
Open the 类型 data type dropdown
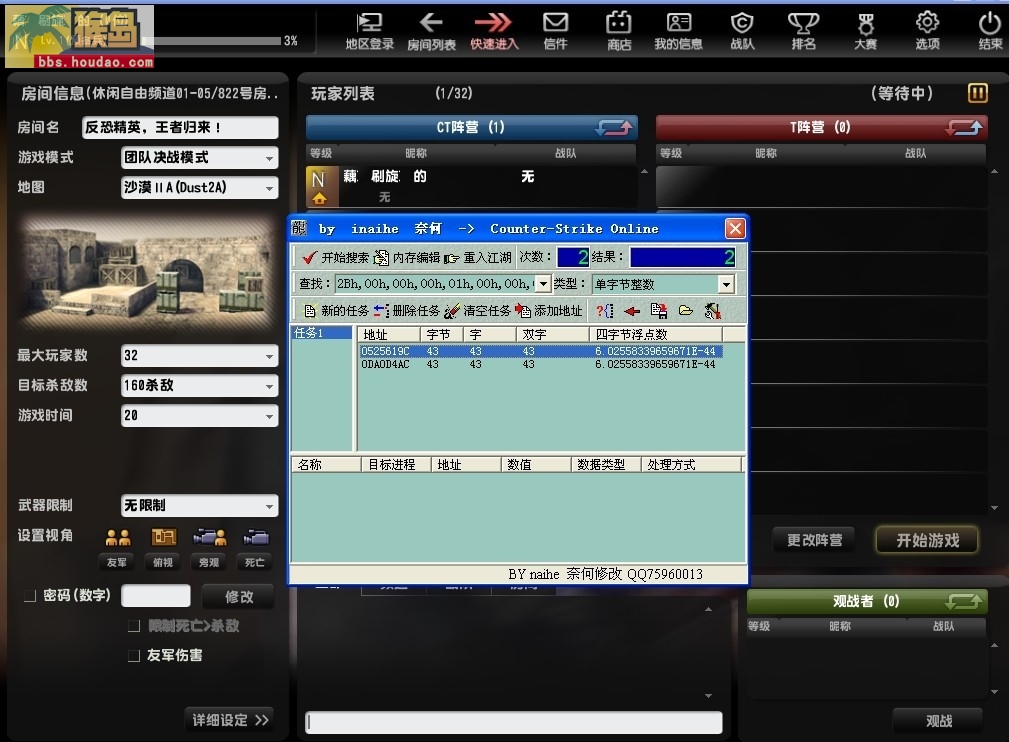click(726, 284)
